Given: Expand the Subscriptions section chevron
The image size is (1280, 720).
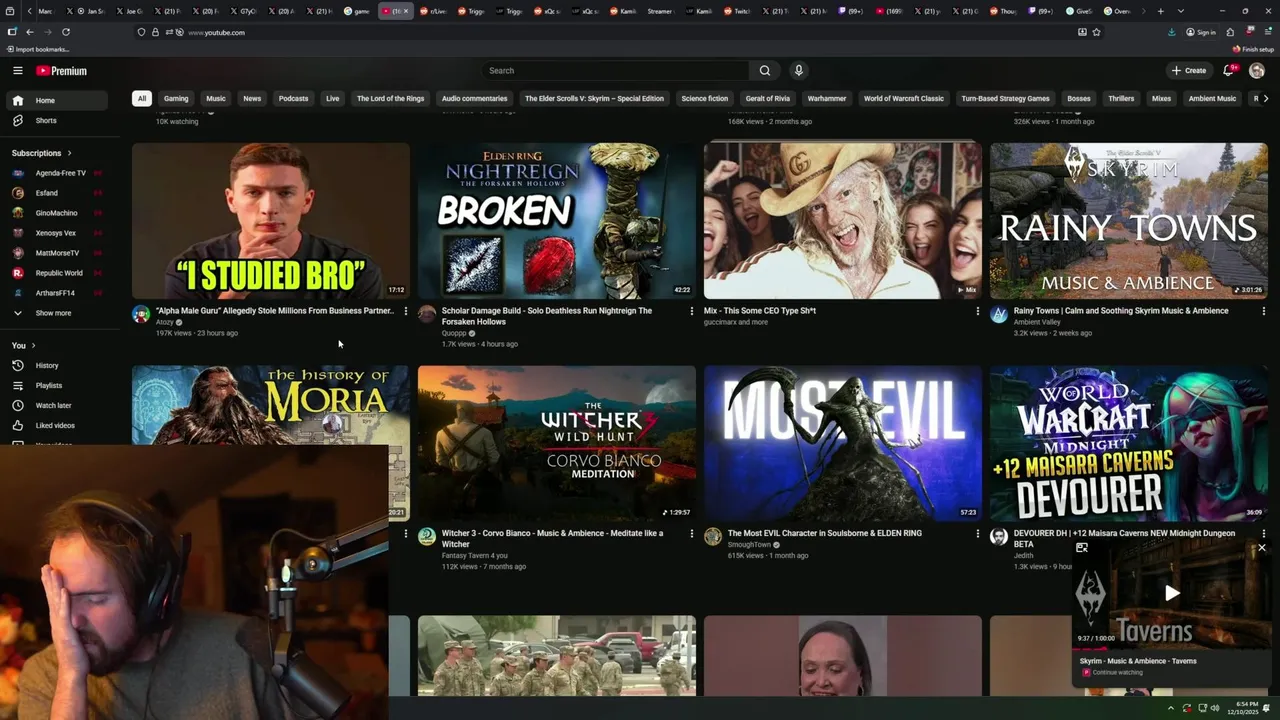Looking at the screenshot, I should click(x=69, y=153).
